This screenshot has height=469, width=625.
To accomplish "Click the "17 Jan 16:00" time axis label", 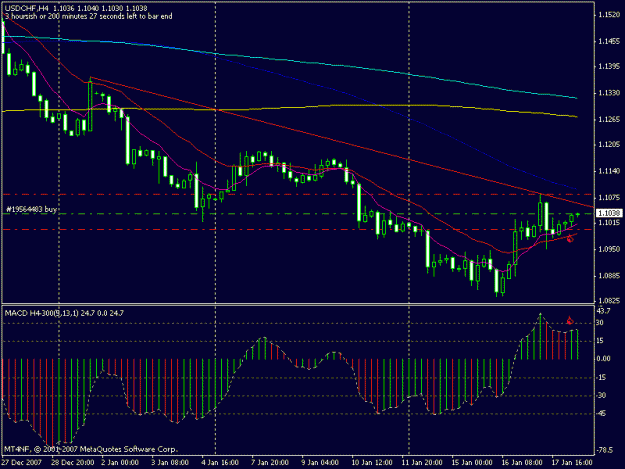I will pos(572,463).
